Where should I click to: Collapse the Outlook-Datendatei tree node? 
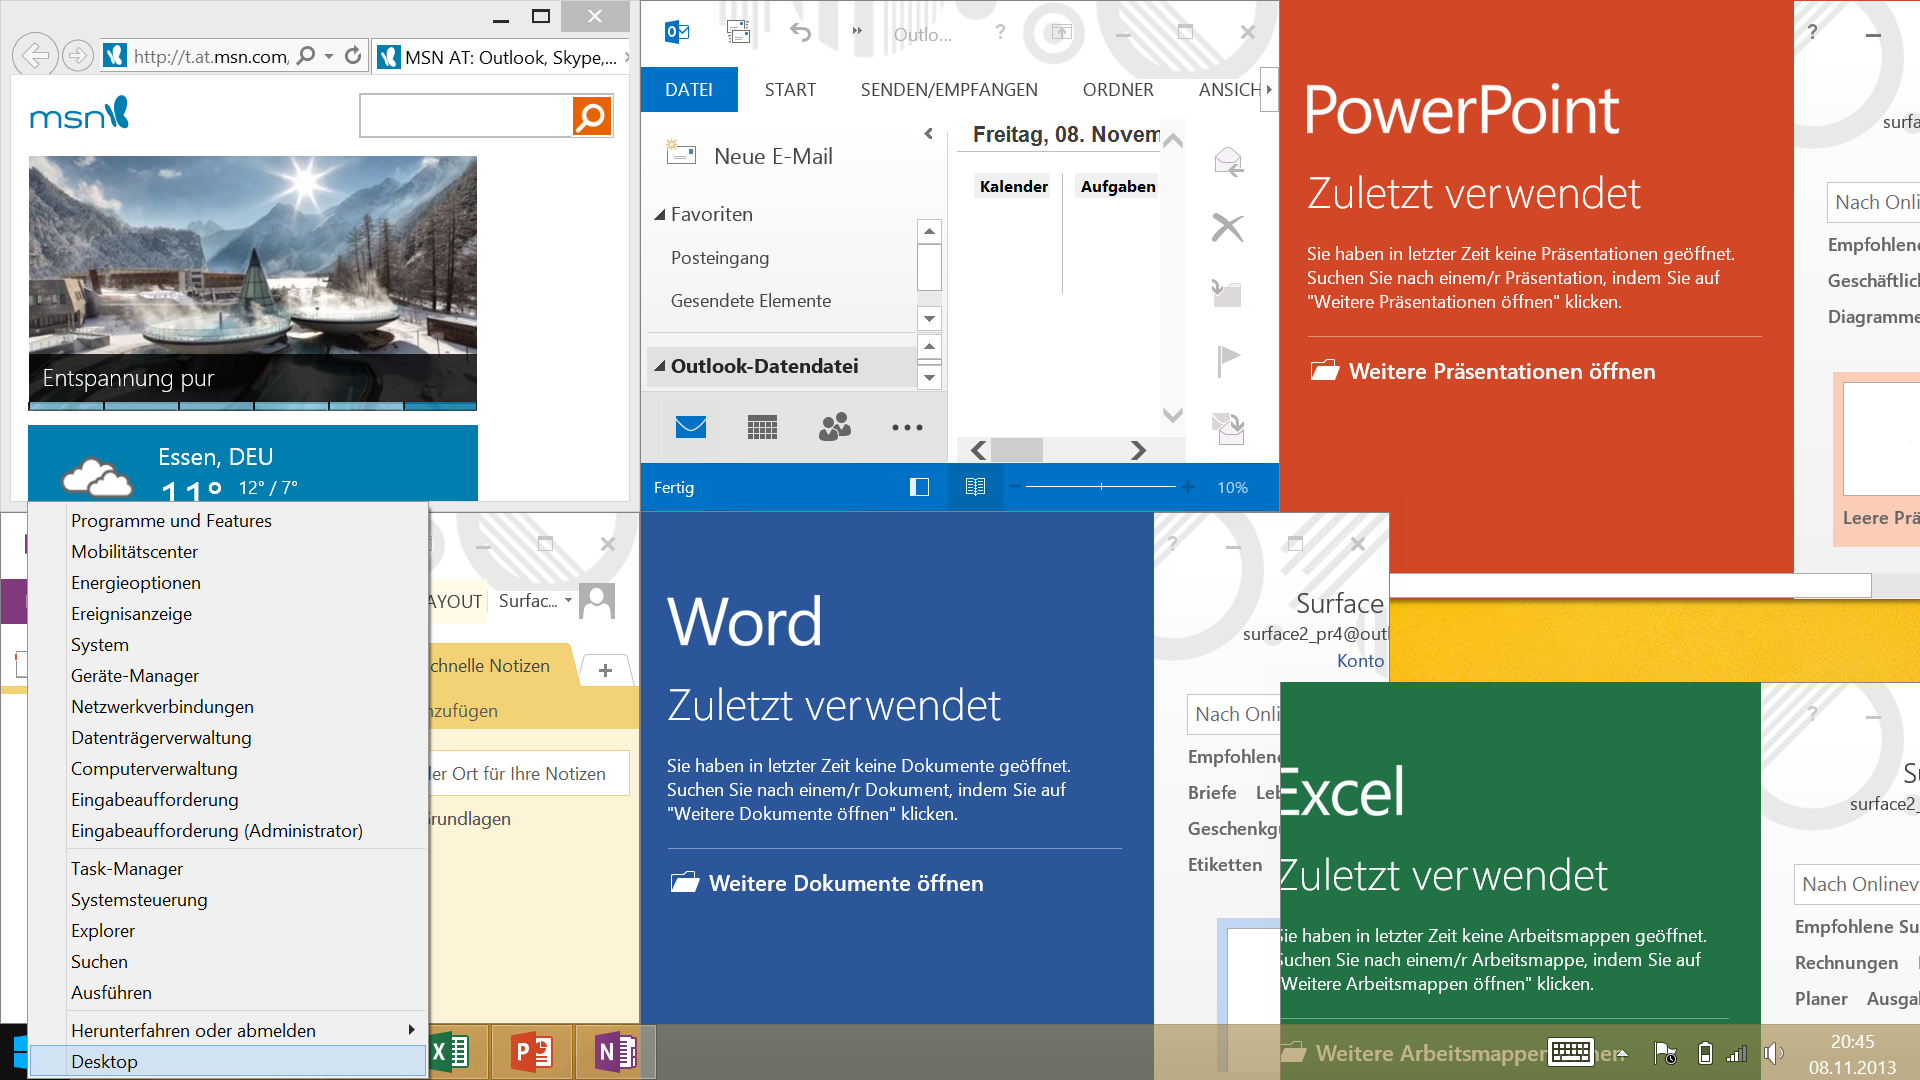click(660, 367)
